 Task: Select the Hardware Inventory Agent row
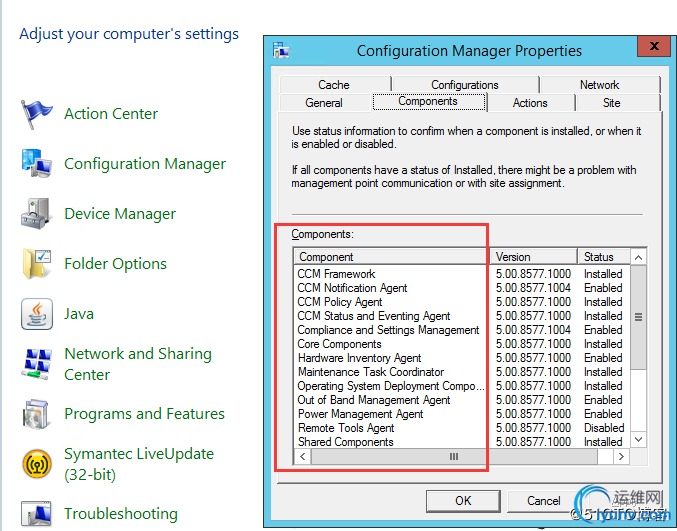[462, 358]
